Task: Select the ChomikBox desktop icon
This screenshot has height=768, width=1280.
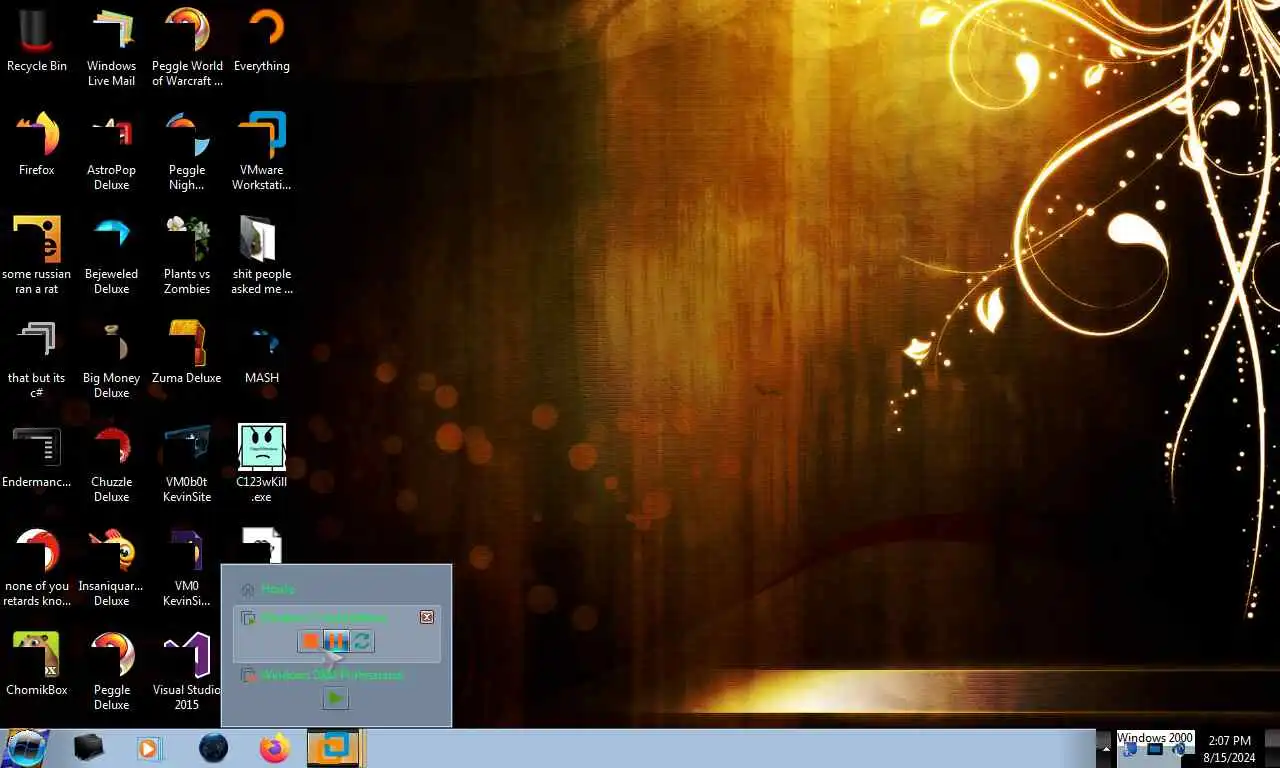Action: (37, 665)
